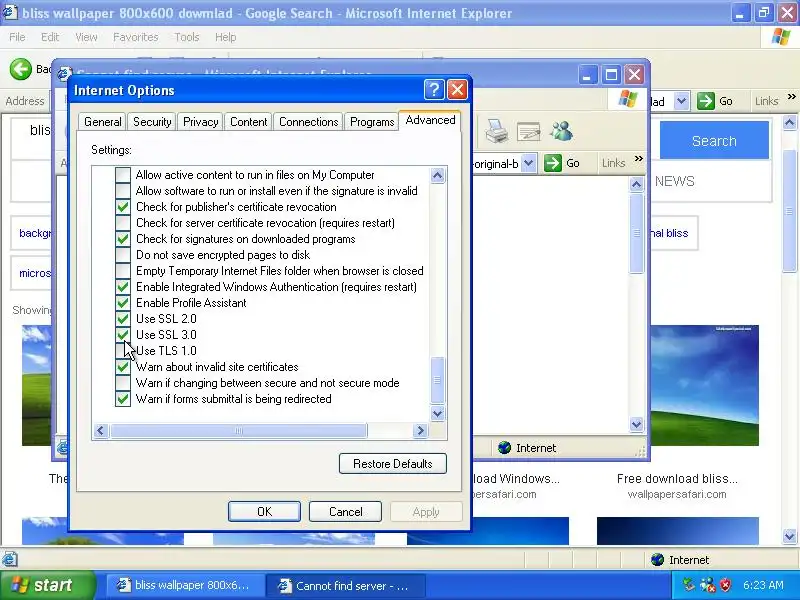Select the Connections tab

(x=308, y=122)
